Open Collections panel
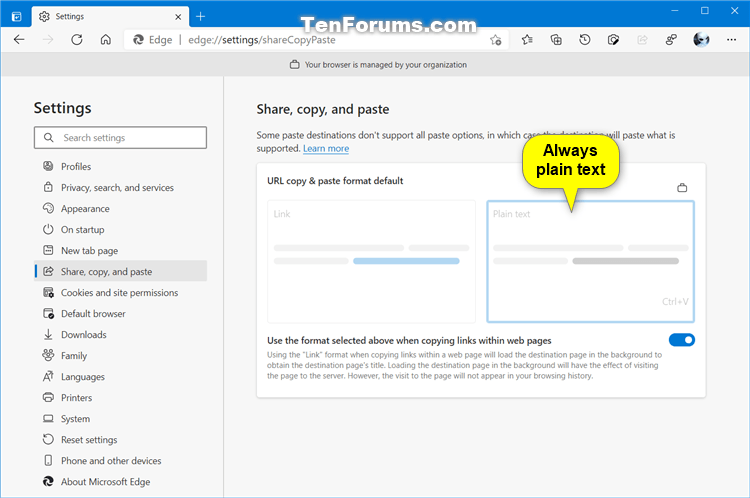Screen dimensions: 750x498 click(x=556, y=40)
